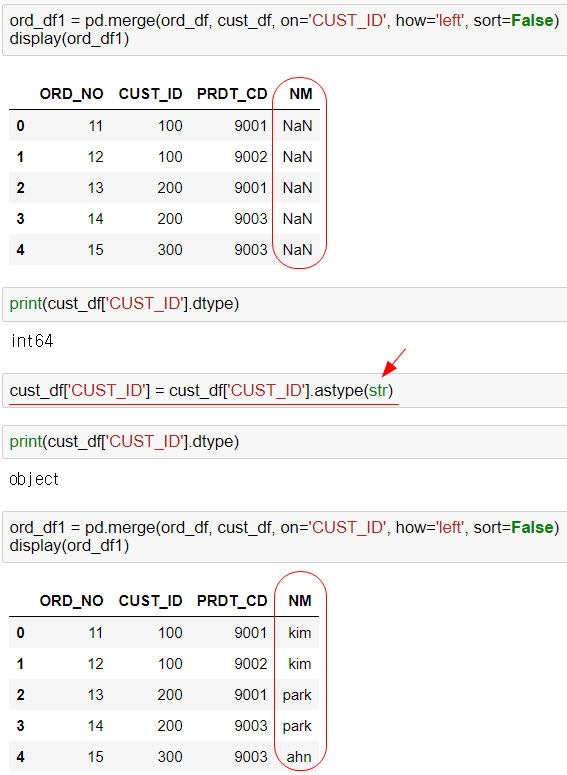
Task: Click CUST_ID header in the names table
Action: [151, 601]
